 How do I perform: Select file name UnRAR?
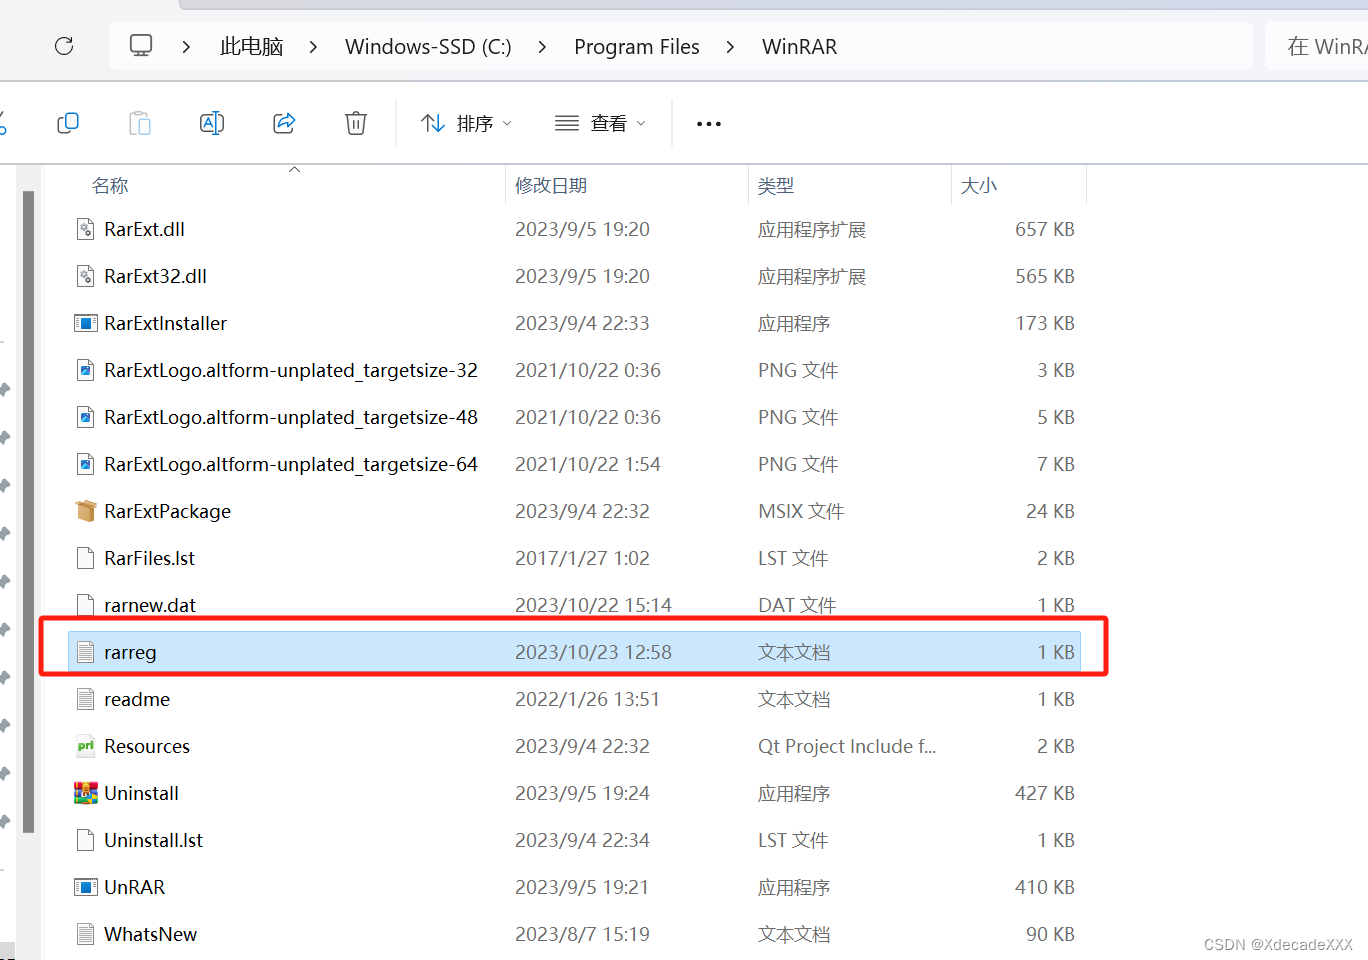[134, 887]
